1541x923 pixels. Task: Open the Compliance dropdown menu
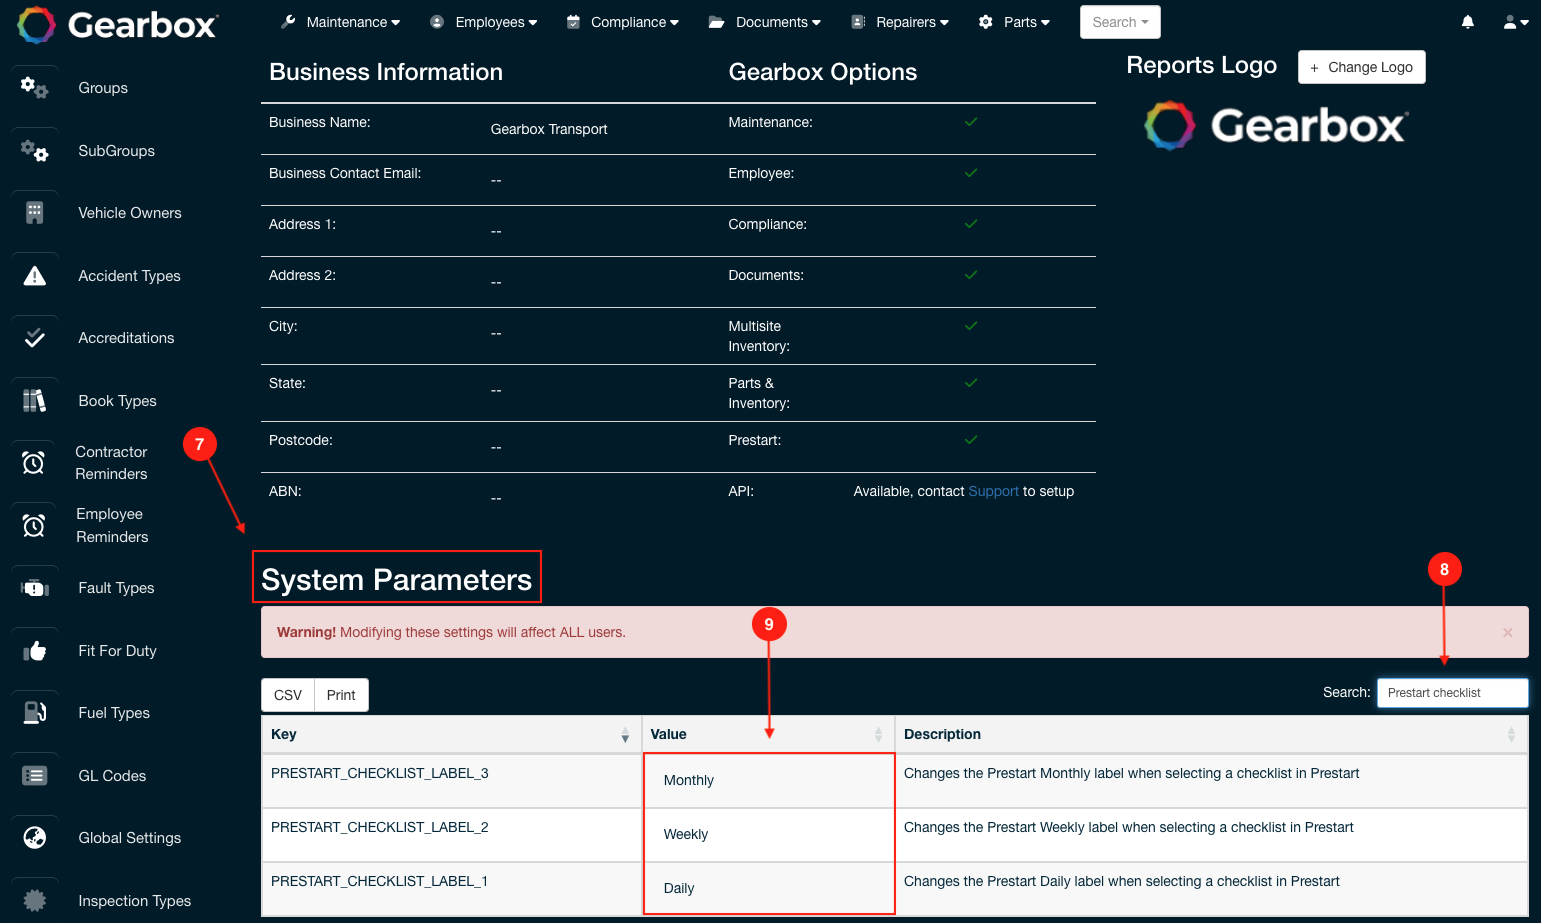622,22
